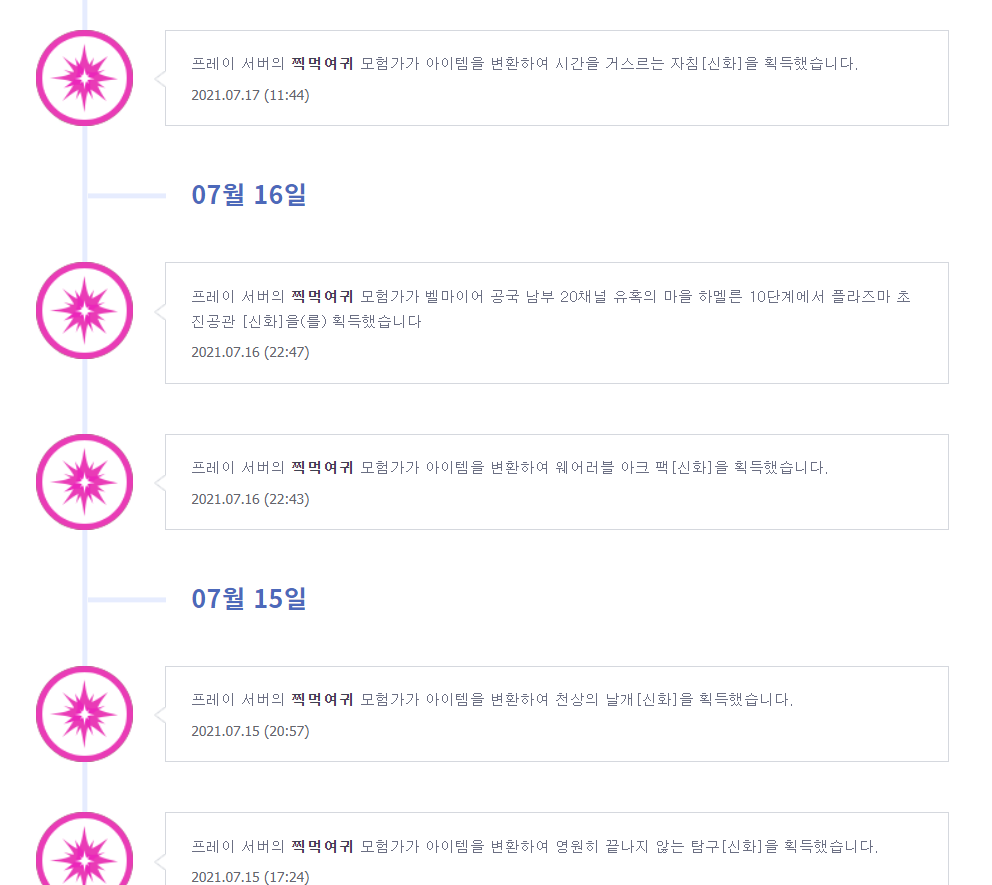The image size is (992, 885).
Task: Open 찍먹여귀 link in 천상의 날개 entry
Action: (322, 700)
